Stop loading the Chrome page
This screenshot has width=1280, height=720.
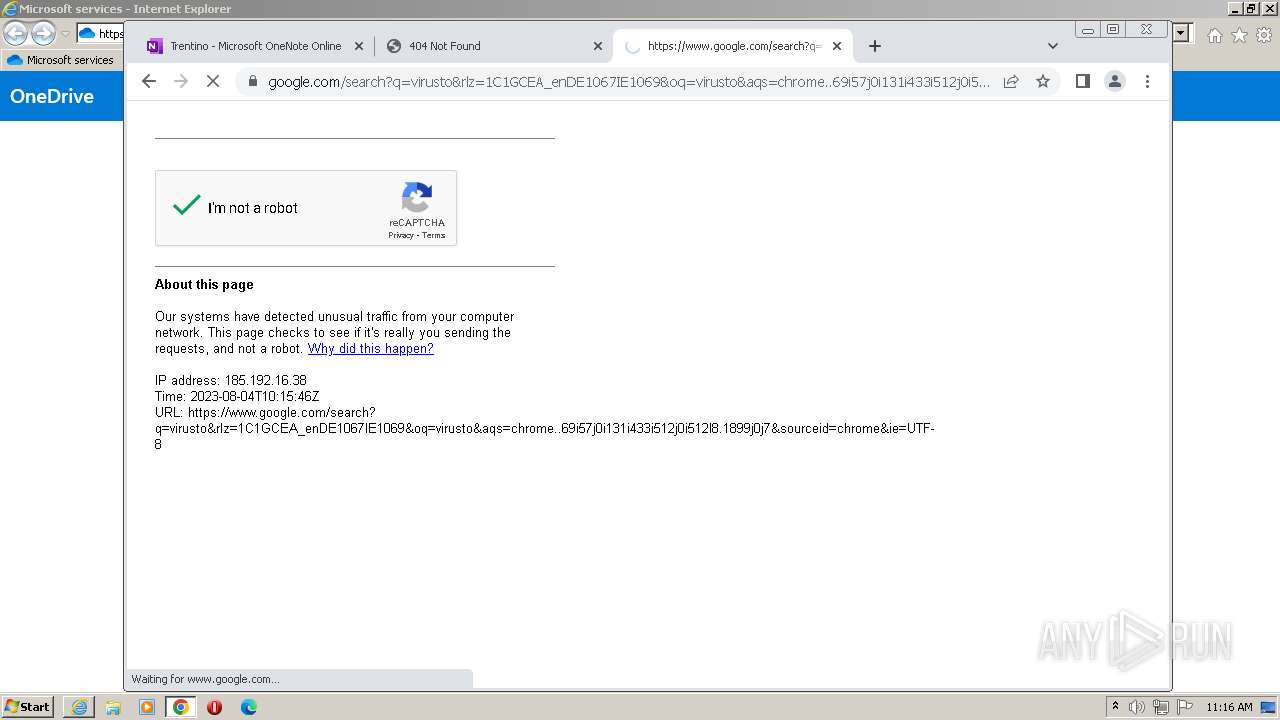213,82
